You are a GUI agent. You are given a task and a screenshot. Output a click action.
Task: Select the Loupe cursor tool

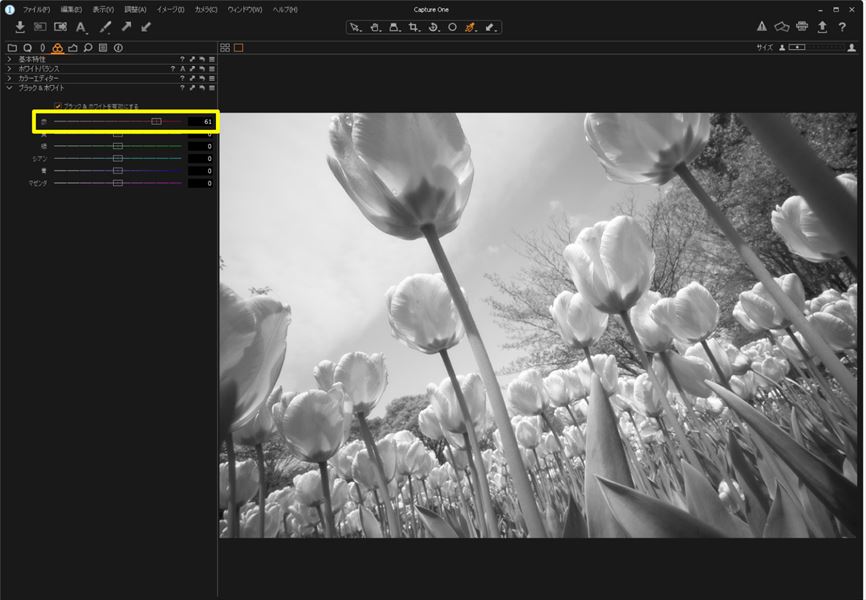coord(395,27)
